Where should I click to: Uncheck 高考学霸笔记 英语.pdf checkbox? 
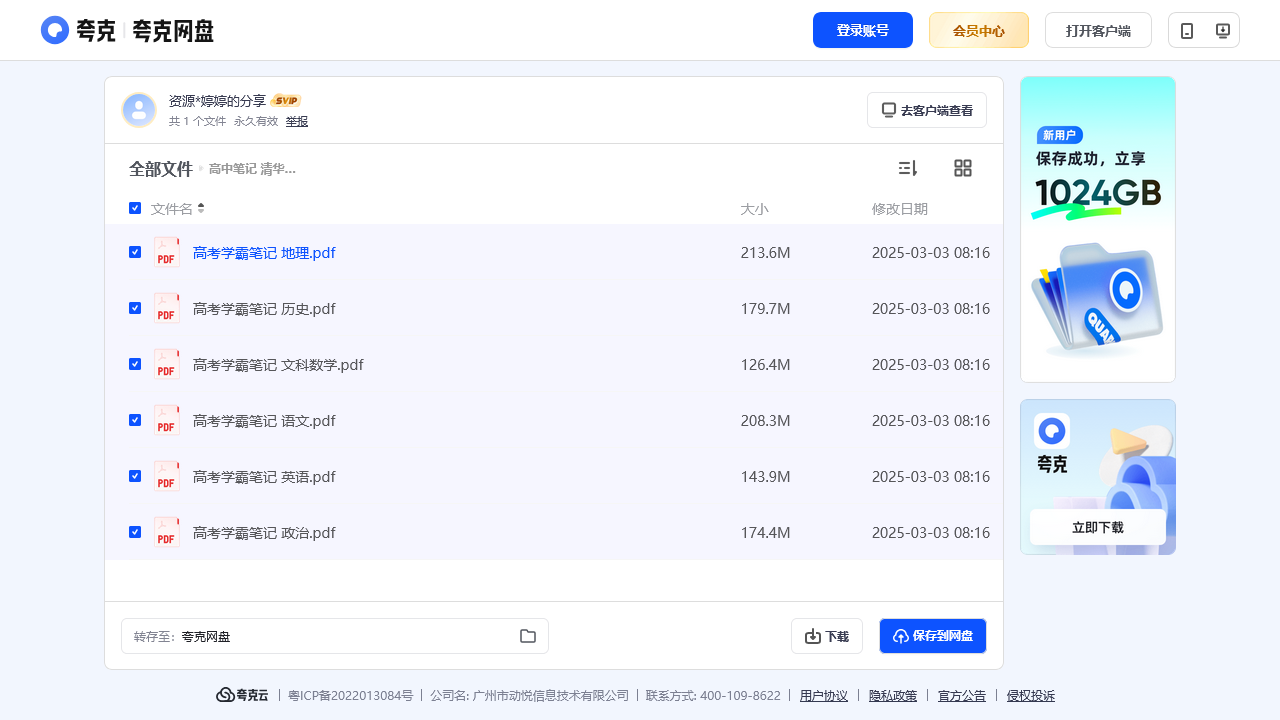(135, 476)
